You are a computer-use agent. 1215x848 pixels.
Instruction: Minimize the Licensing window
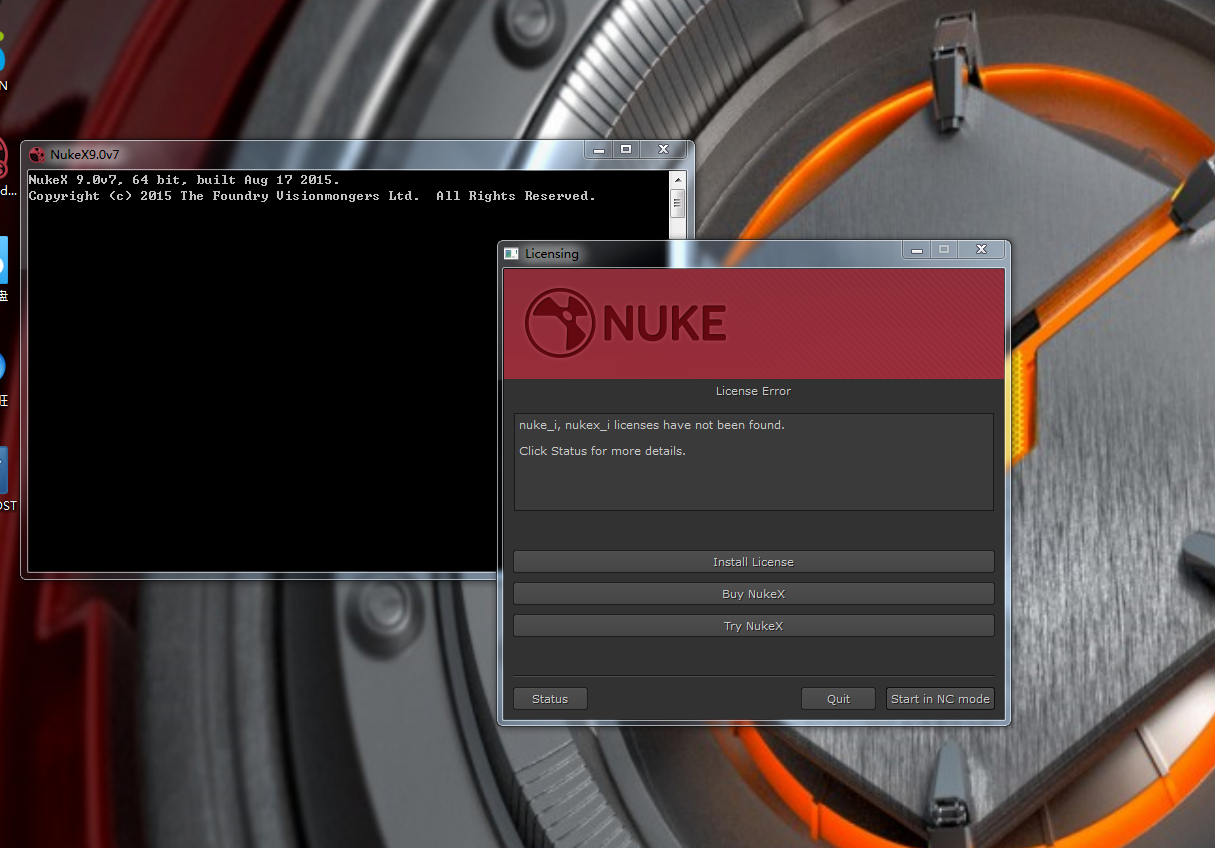point(916,249)
